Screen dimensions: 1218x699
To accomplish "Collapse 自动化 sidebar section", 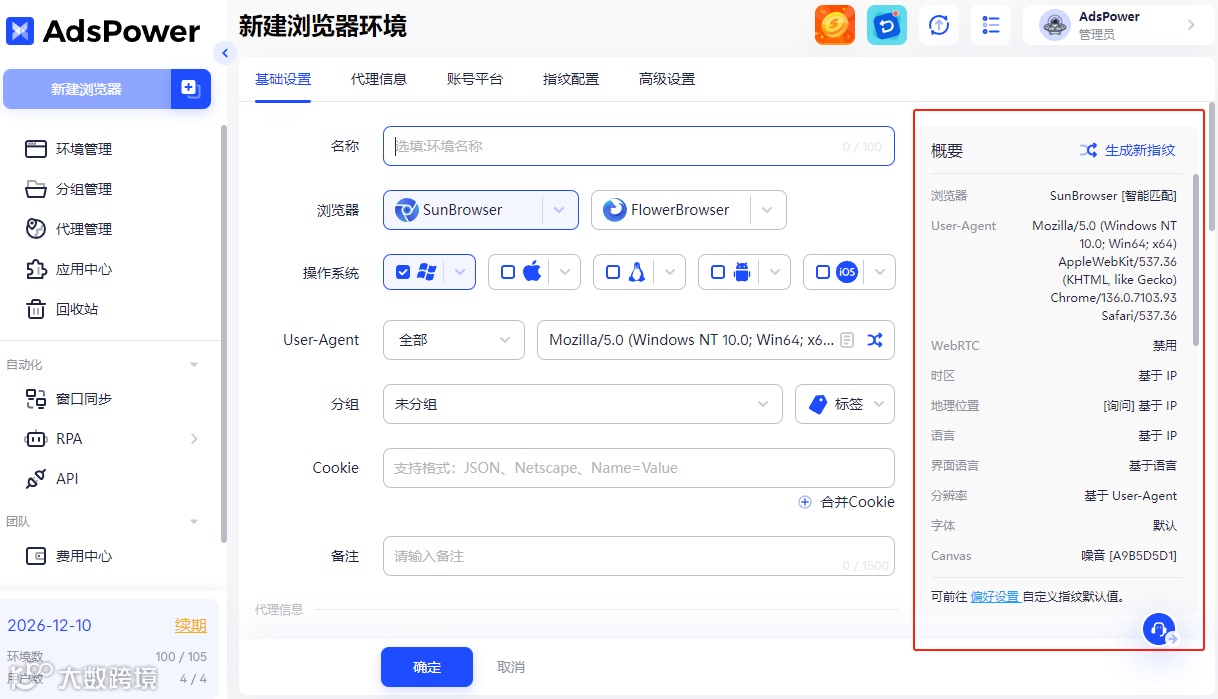I will pyautogui.click(x=194, y=365).
